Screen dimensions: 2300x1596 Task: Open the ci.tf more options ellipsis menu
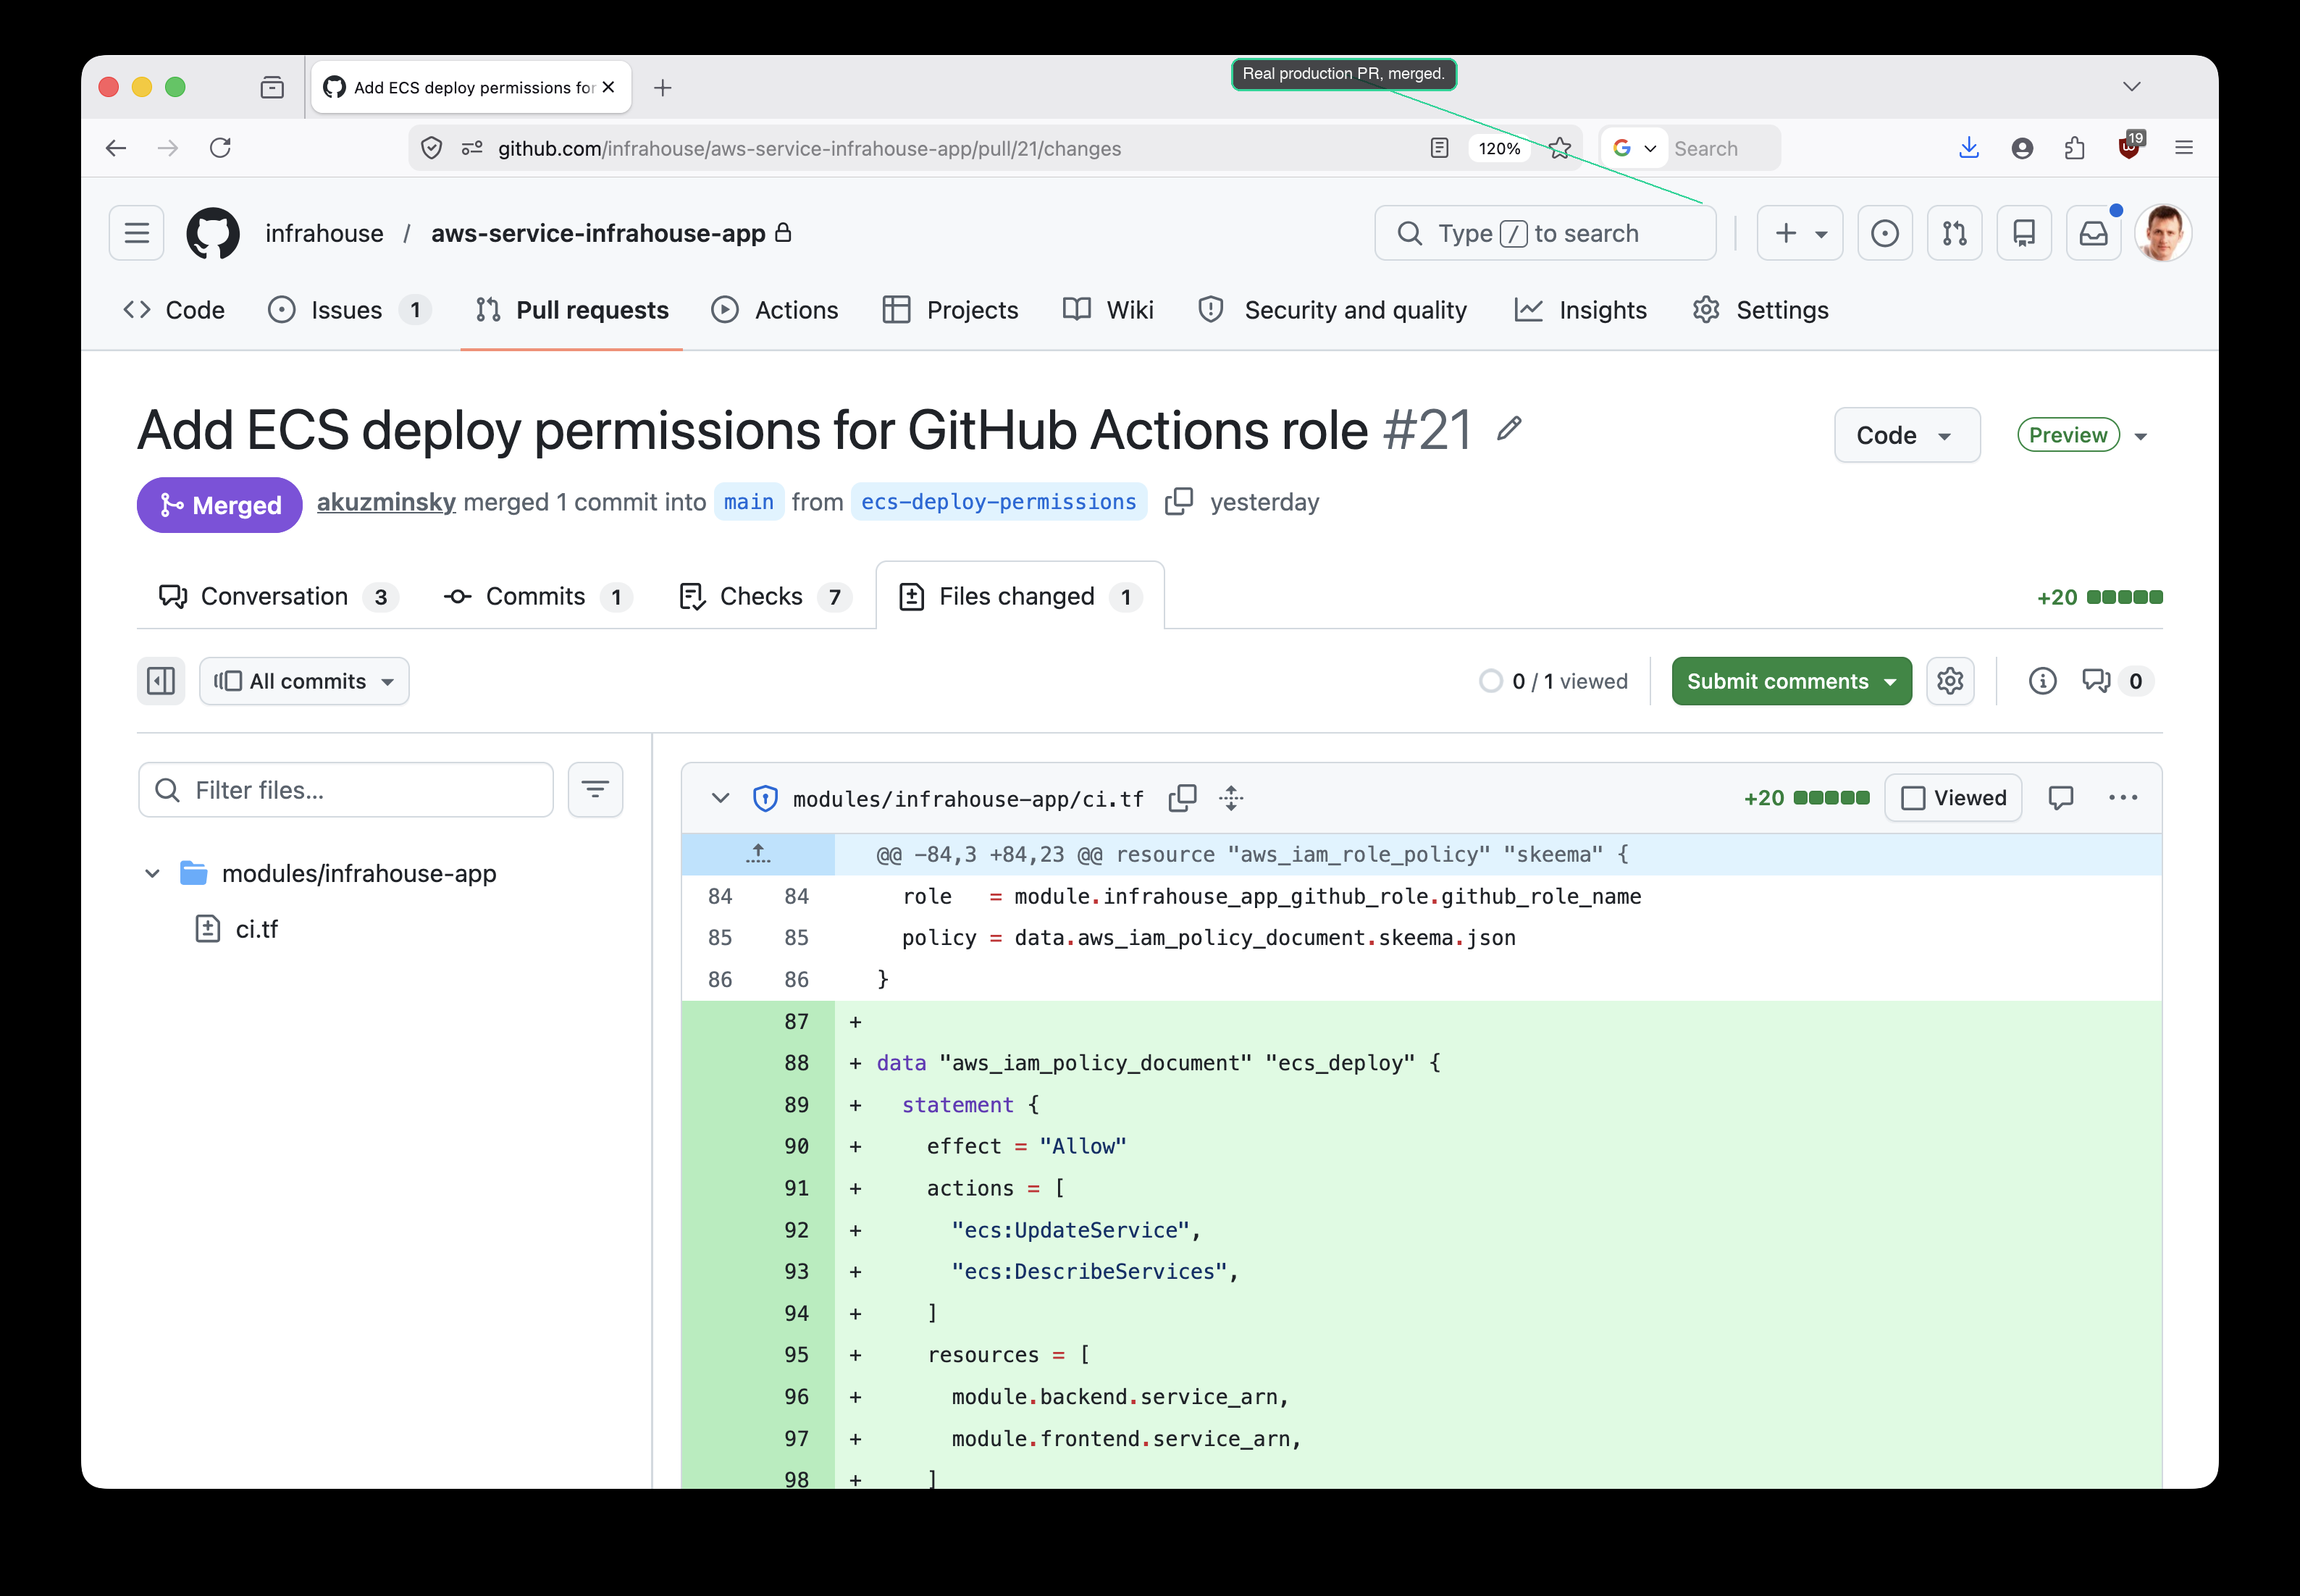[2122, 798]
